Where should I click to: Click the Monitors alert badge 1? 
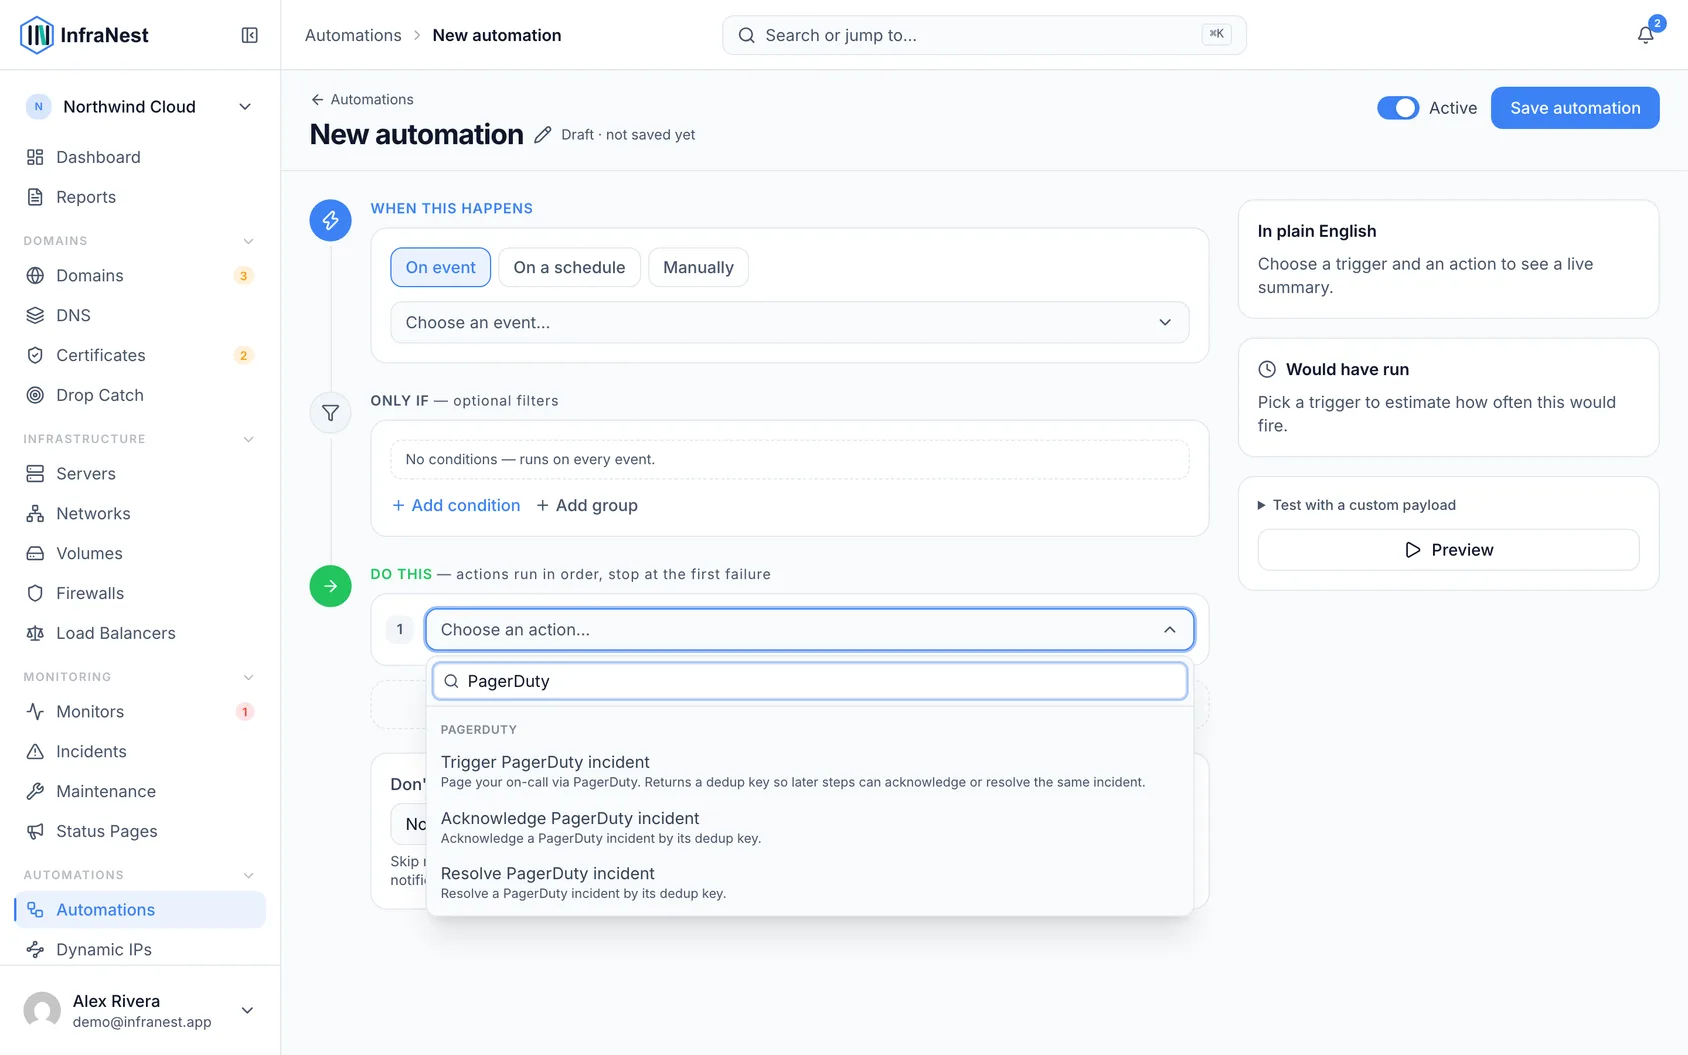click(244, 712)
